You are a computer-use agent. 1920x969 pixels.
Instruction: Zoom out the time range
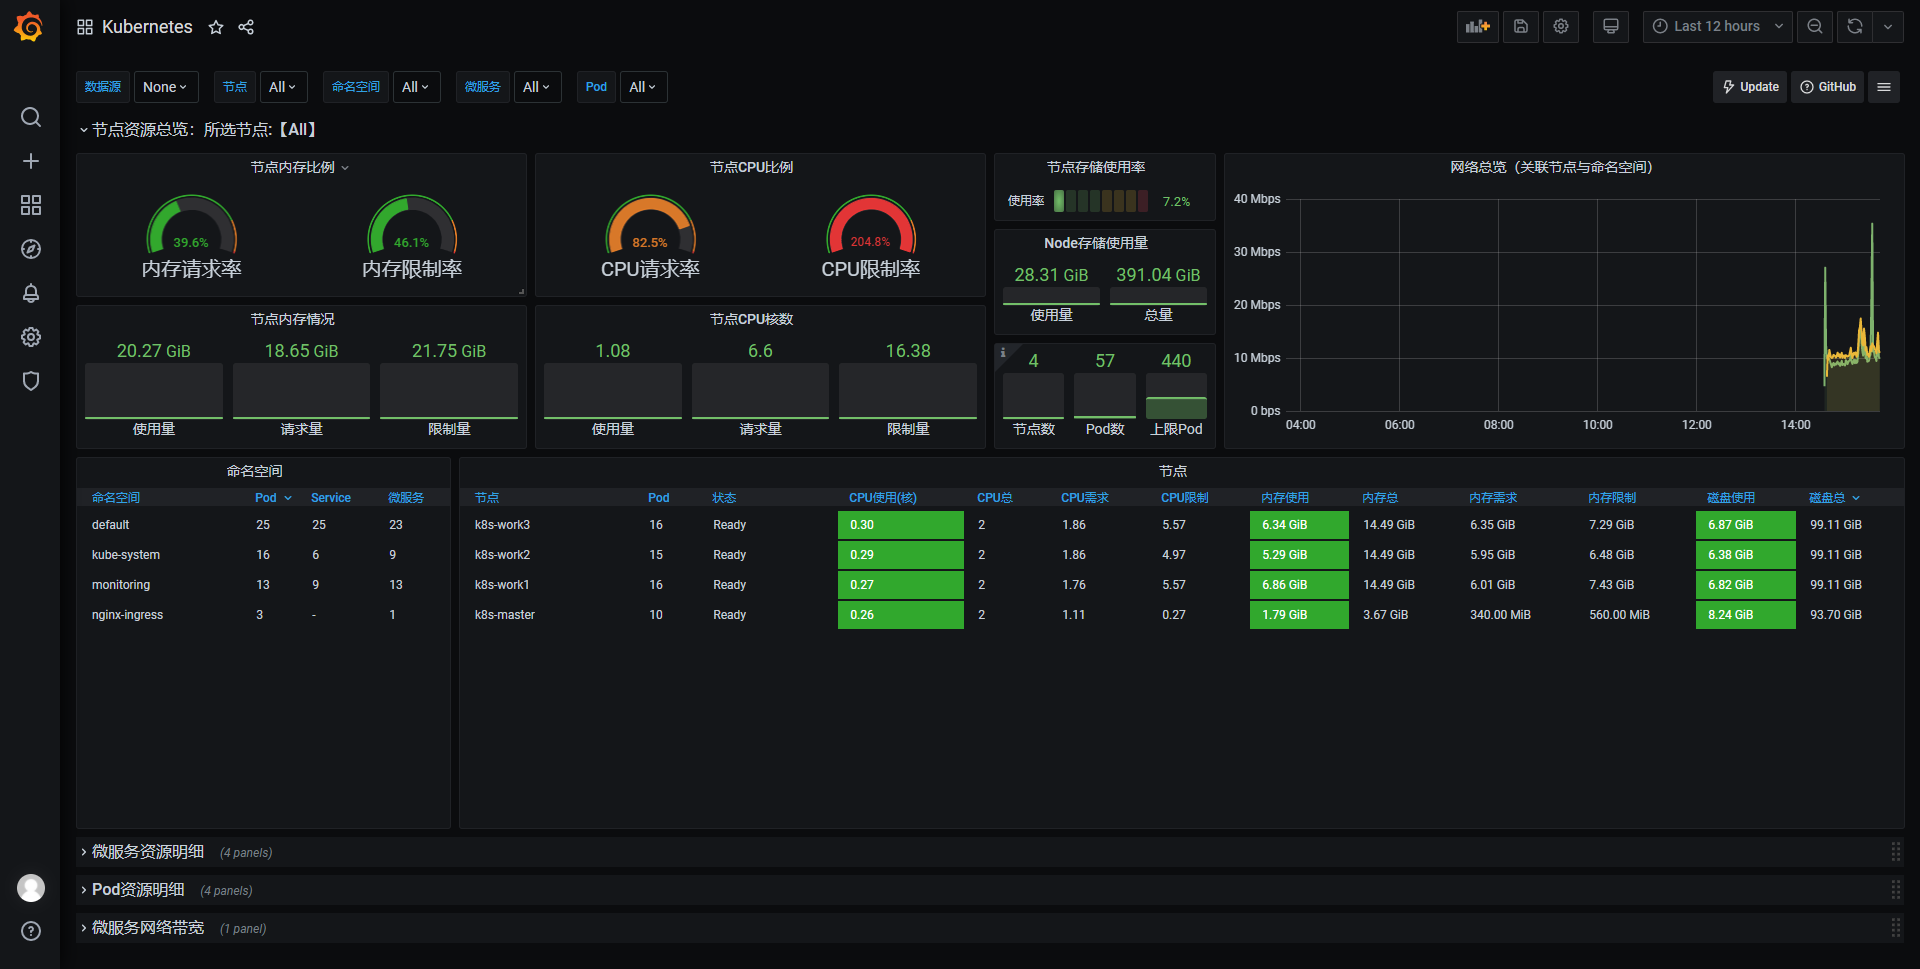click(x=1815, y=27)
